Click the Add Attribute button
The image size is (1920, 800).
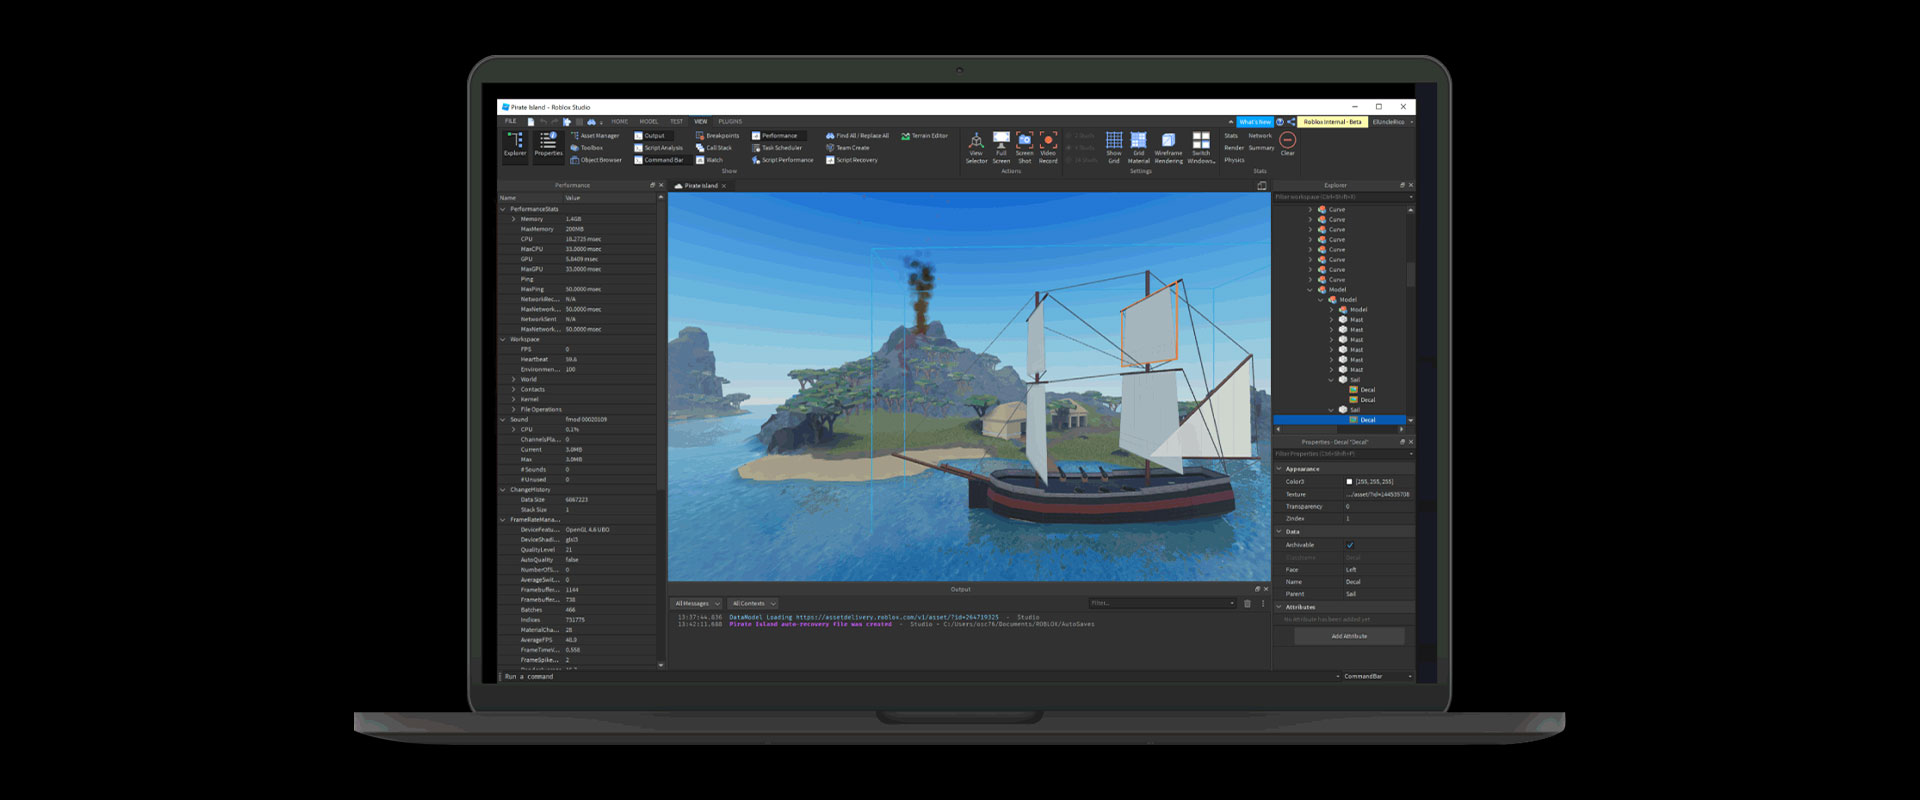pos(1349,636)
